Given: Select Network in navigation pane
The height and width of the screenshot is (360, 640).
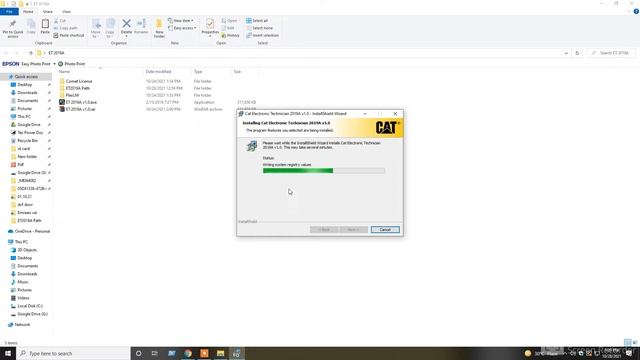Looking at the screenshot, I should click(x=22, y=325).
